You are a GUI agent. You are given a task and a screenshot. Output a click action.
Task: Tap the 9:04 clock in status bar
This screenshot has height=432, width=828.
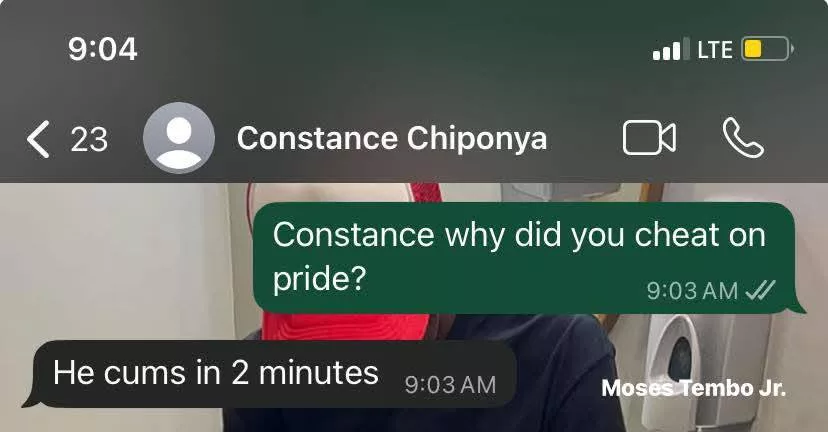click(x=102, y=49)
